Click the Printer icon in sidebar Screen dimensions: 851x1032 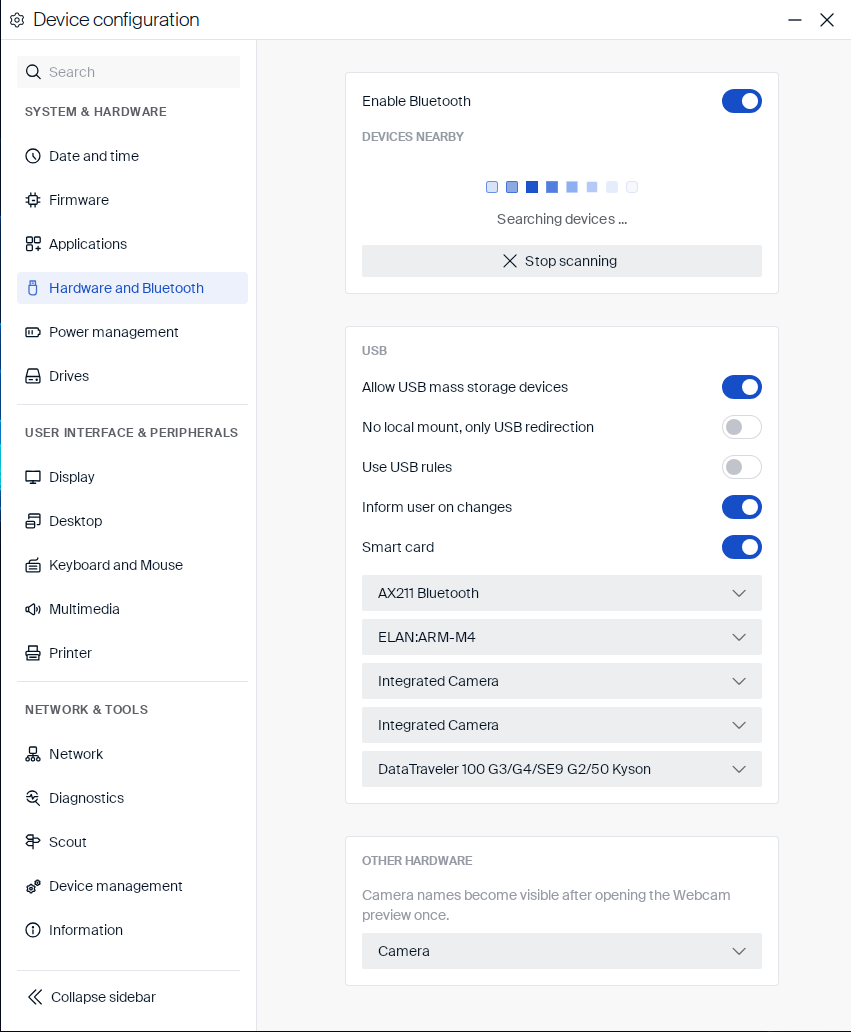pyautogui.click(x=33, y=653)
